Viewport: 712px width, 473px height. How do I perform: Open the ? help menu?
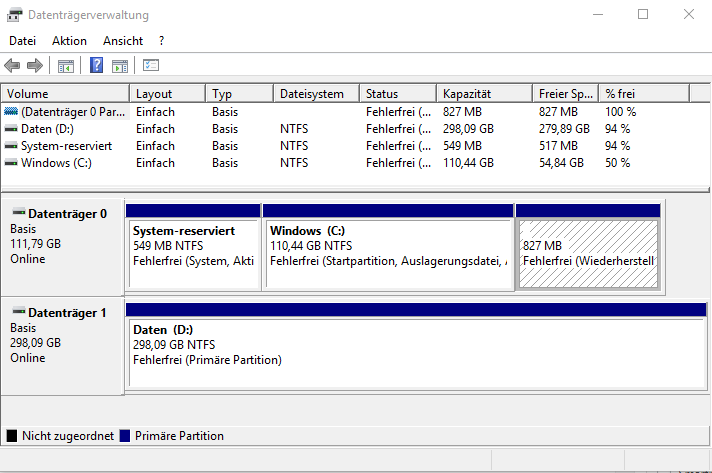click(161, 41)
